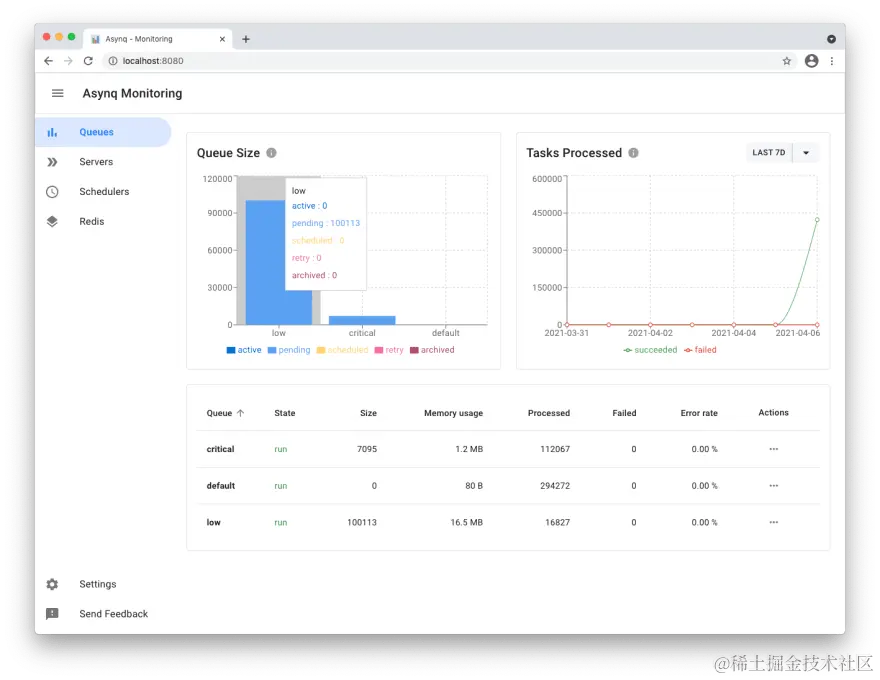The height and width of the screenshot is (680, 880).
Task: Click the Send Feedback message icon
Action: [x=53, y=613]
